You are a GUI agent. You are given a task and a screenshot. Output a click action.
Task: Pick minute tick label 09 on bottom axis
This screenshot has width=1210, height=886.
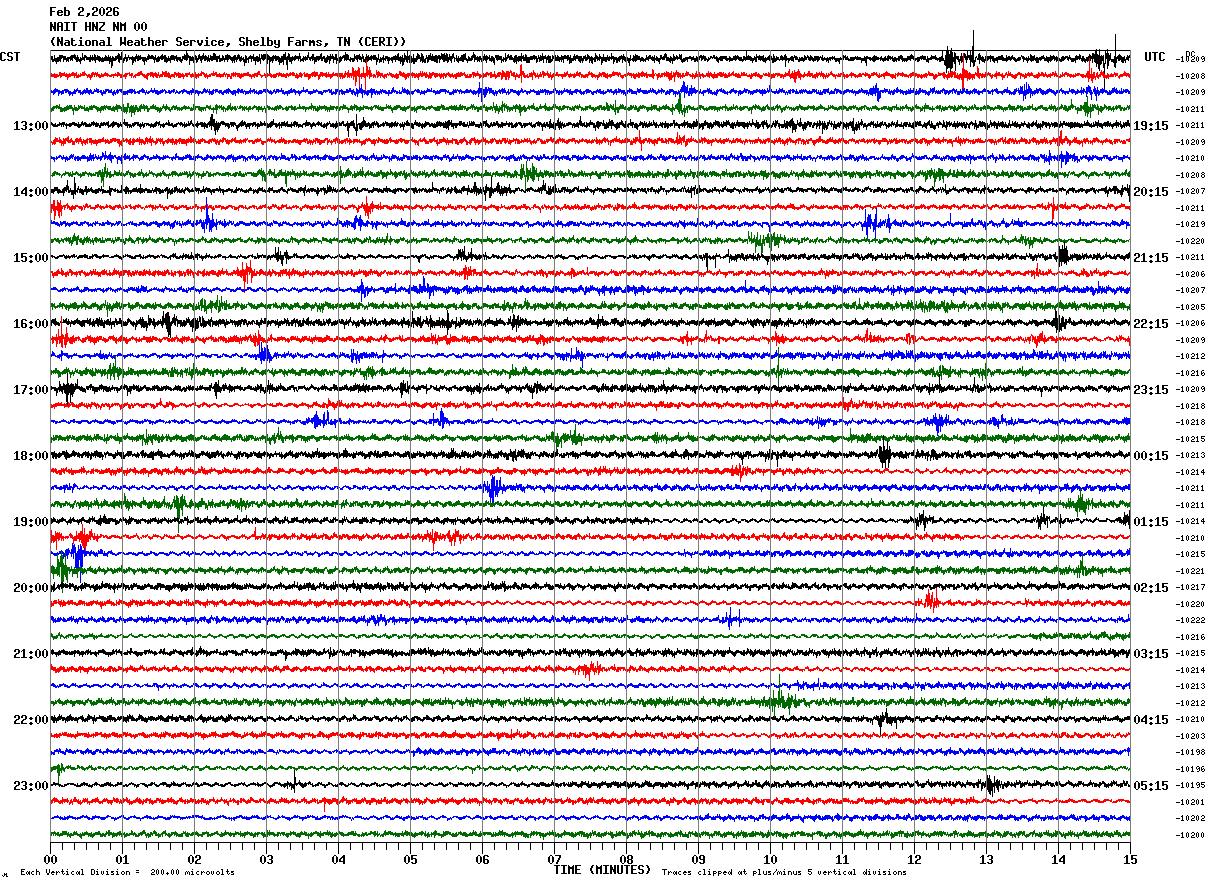[x=698, y=859]
